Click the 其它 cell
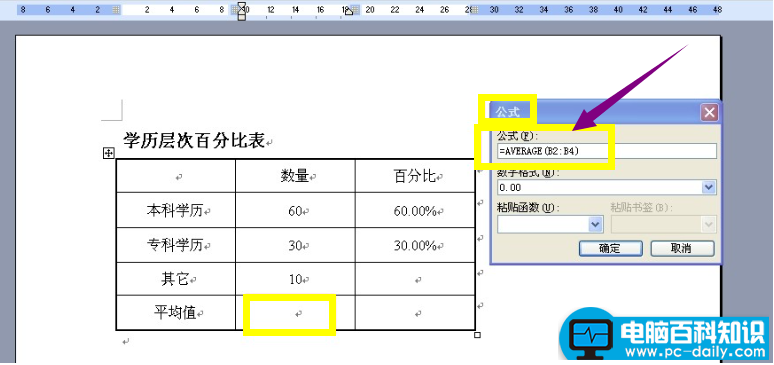The height and width of the screenshot is (365, 774). [x=176, y=279]
